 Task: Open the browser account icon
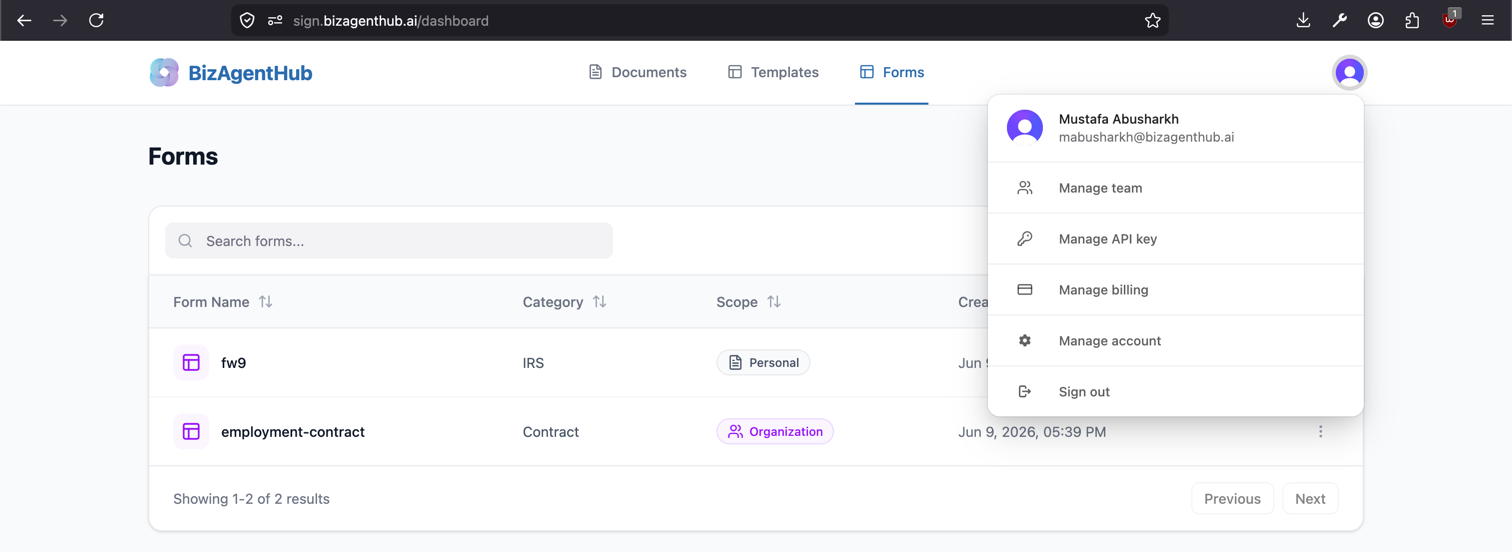(x=1376, y=20)
